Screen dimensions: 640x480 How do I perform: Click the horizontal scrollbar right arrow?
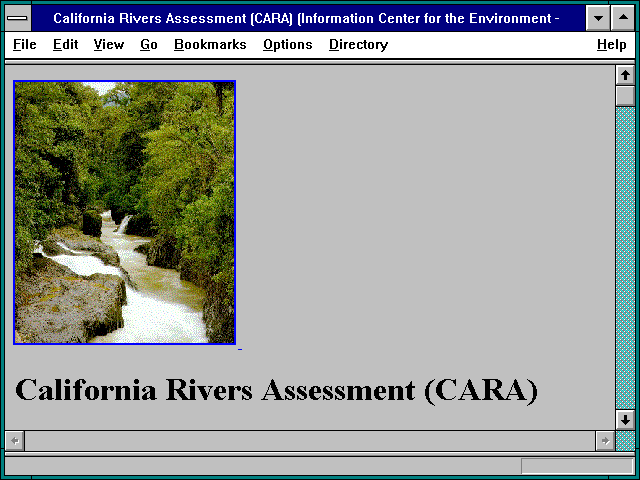point(605,441)
